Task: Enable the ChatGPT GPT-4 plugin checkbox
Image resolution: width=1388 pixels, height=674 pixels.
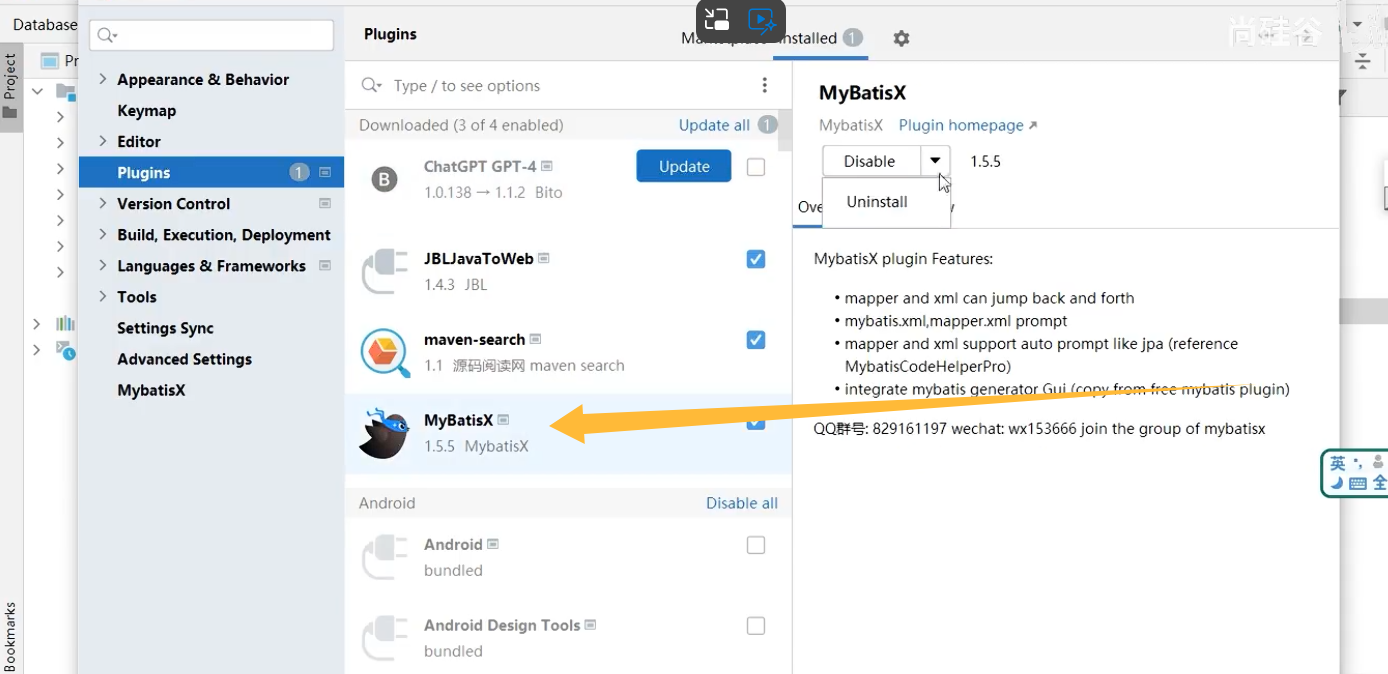Action: (756, 167)
